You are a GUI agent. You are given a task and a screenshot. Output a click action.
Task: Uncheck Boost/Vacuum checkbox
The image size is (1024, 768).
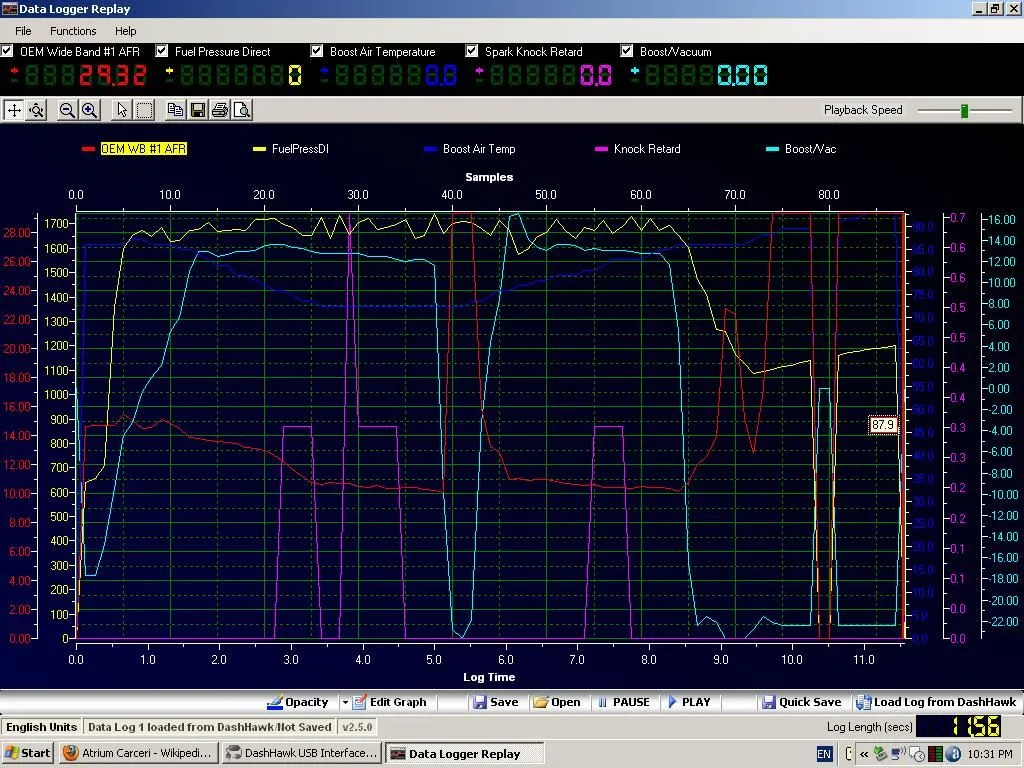pos(626,51)
